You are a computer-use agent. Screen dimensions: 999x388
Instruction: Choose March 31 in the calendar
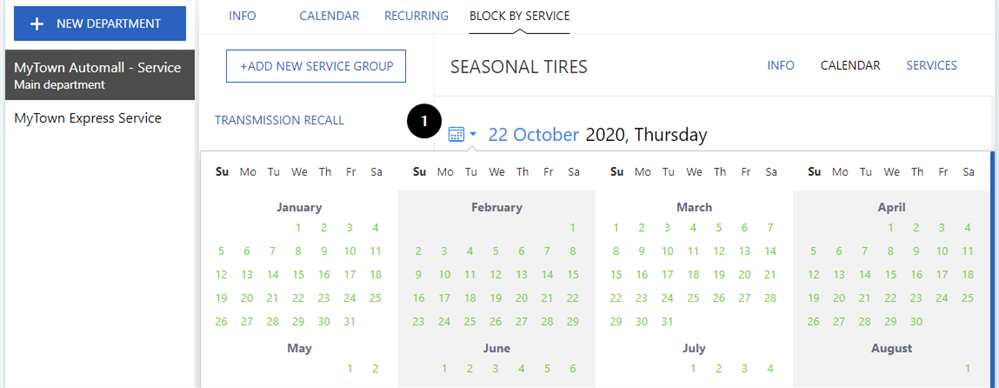(x=666, y=322)
